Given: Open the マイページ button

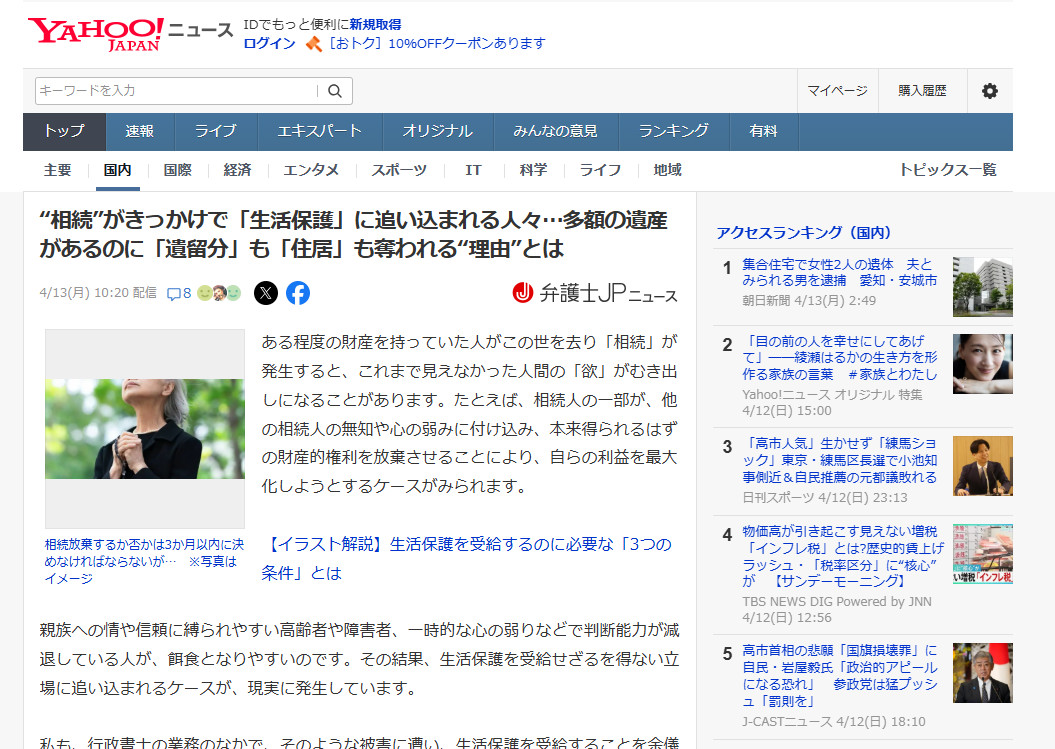Looking at the screenshot, I should click(x=837, y=91).
